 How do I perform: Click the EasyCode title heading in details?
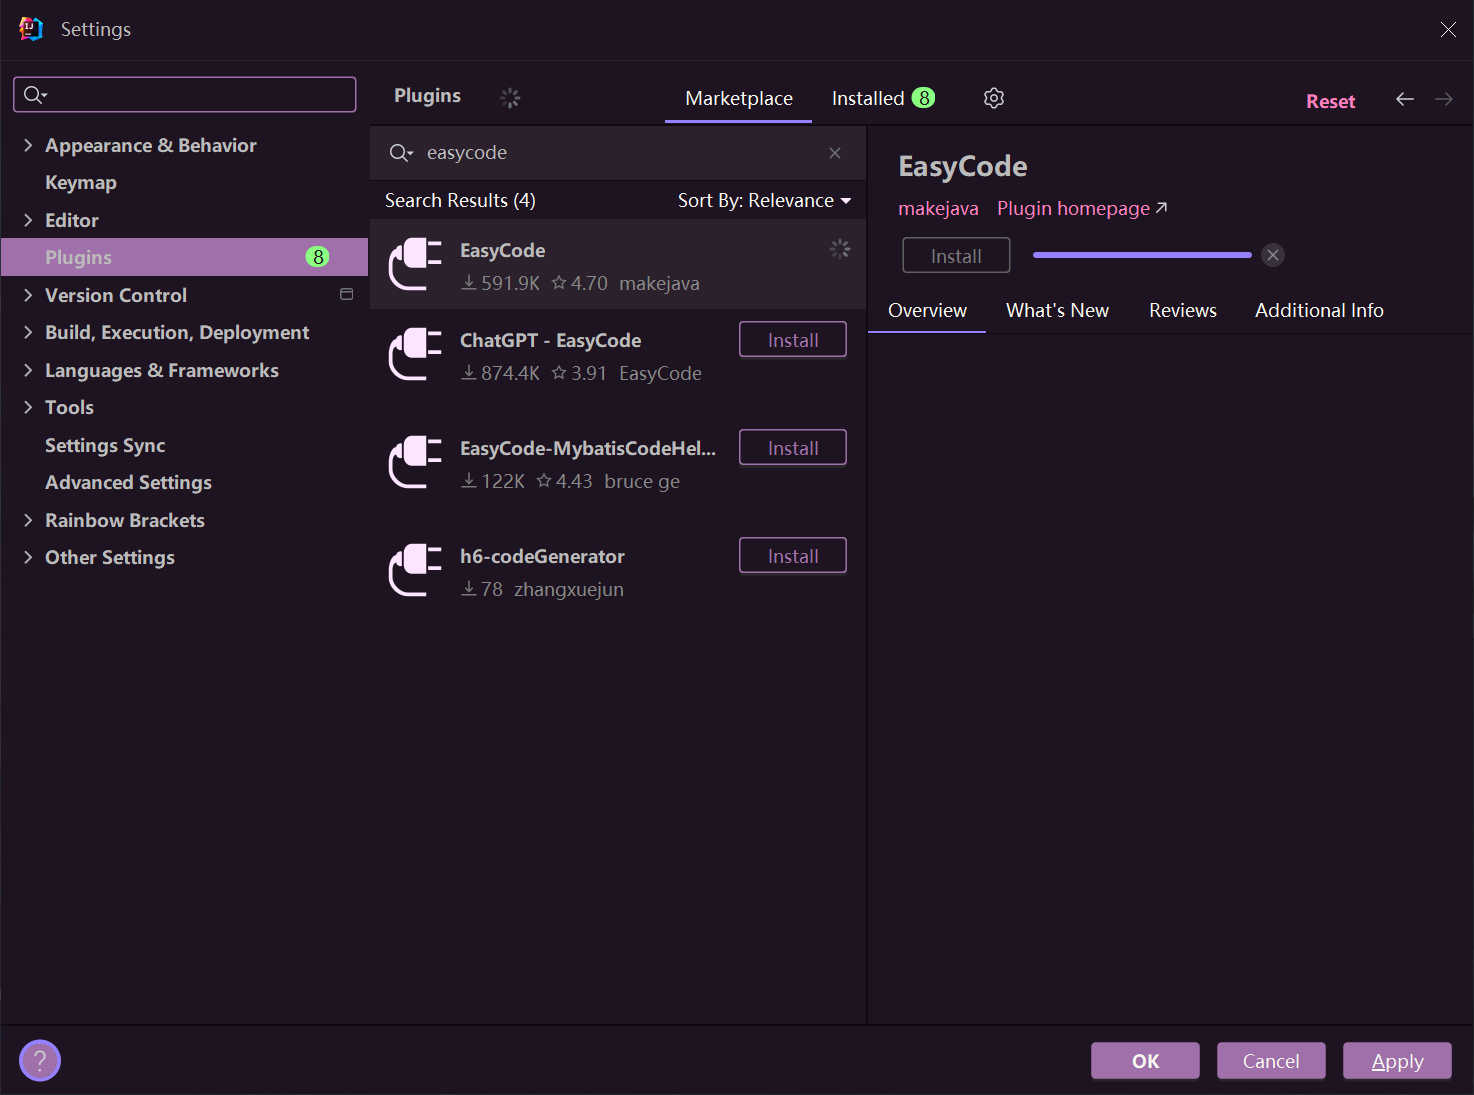pyautogui.click(x=962, y=166)
